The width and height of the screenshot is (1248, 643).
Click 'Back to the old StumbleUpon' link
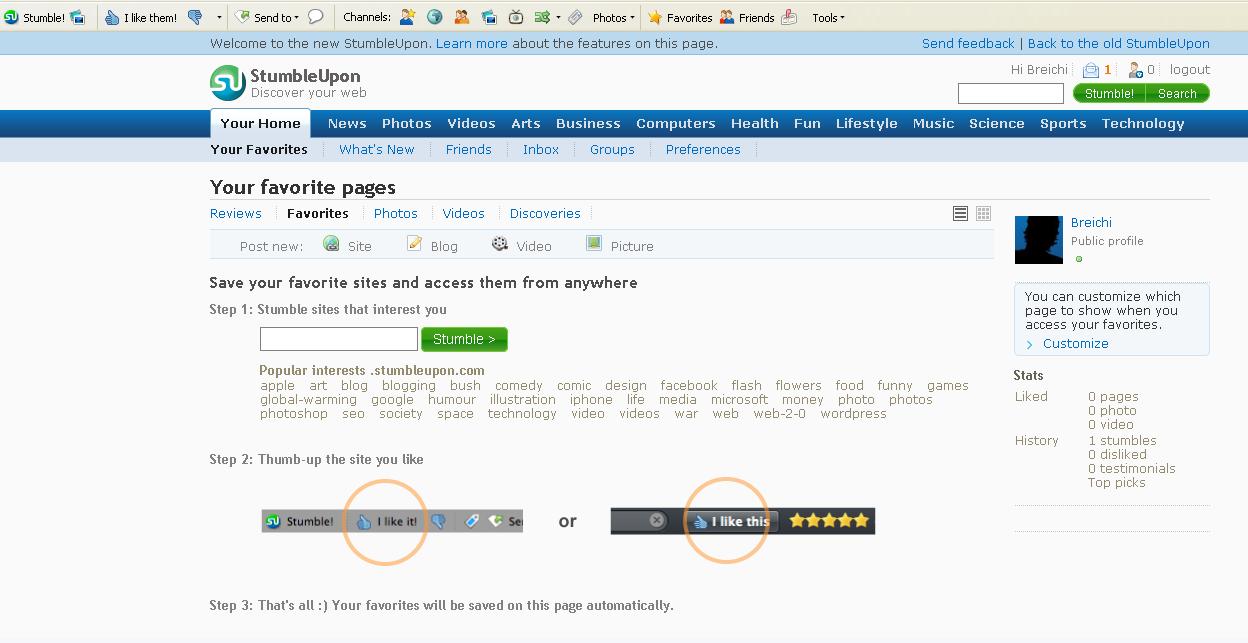1119,44
